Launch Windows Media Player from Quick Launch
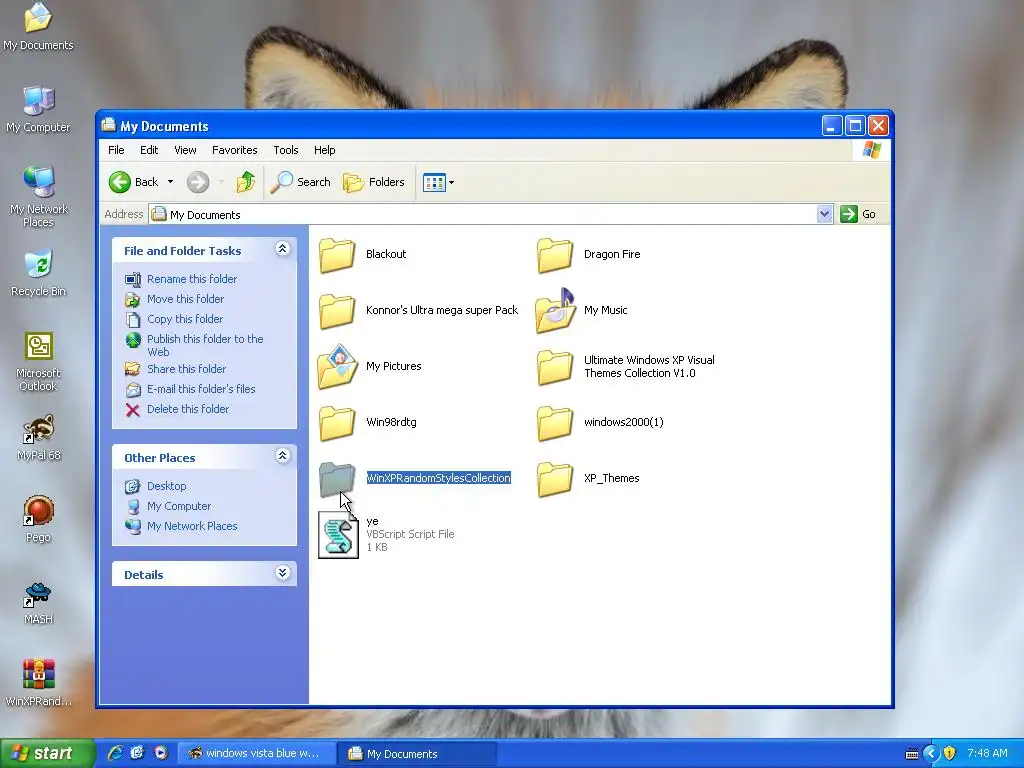 [x=161, y=754]
